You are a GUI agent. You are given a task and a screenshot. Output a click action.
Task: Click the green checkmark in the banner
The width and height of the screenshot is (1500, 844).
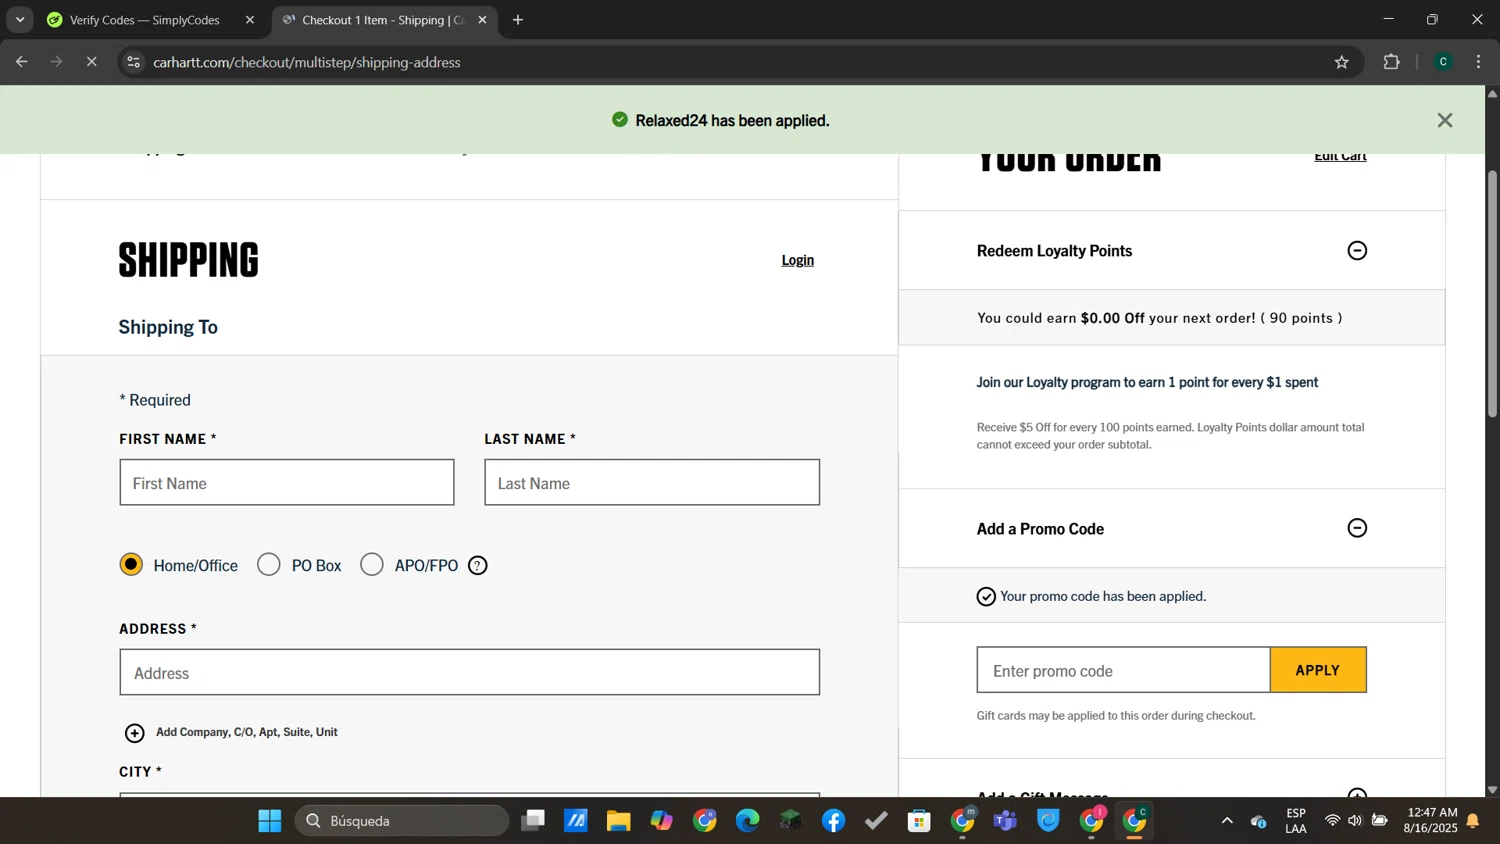coord(620,120)
